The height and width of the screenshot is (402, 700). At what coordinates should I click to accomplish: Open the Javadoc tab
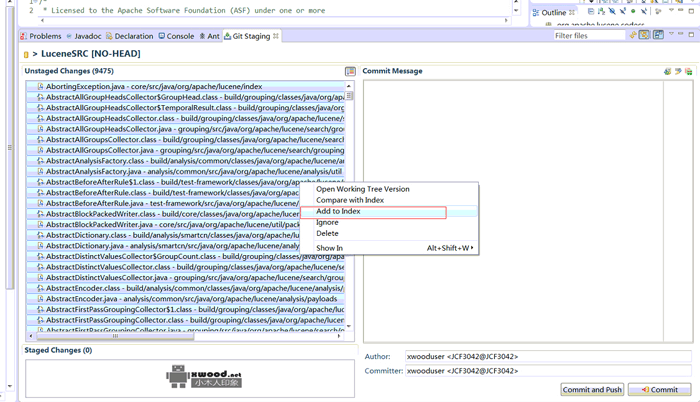pyautogui.click(x=83, y=36)
